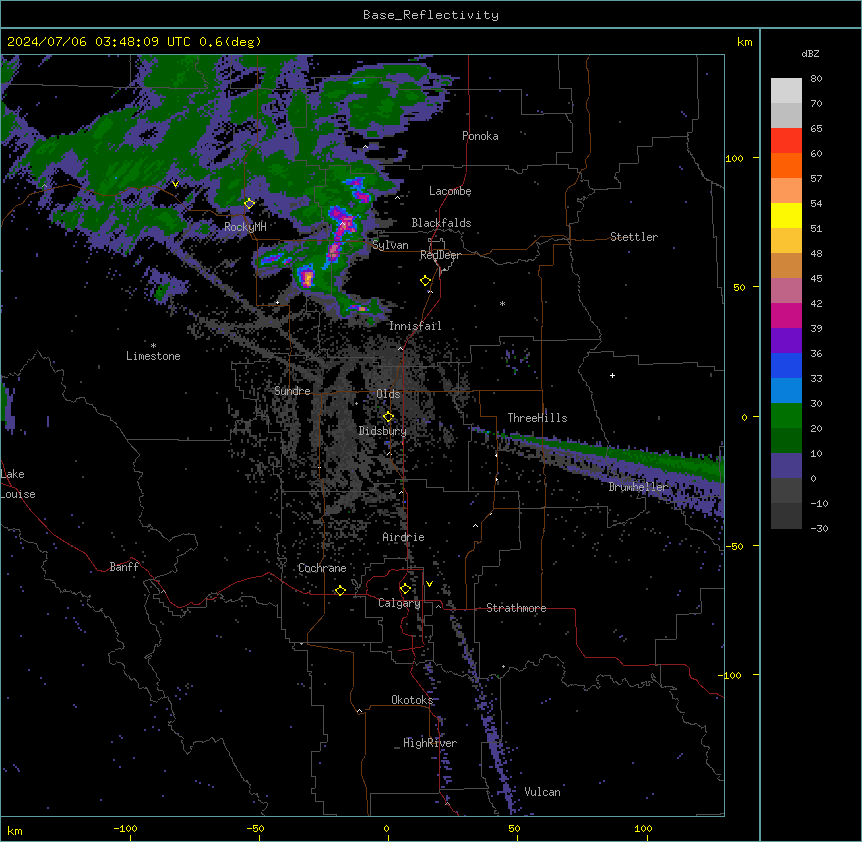Pick the white 70-80 dBZ legend swatch
The width and height of the screenshot is (862, 842).
[786, 91]
